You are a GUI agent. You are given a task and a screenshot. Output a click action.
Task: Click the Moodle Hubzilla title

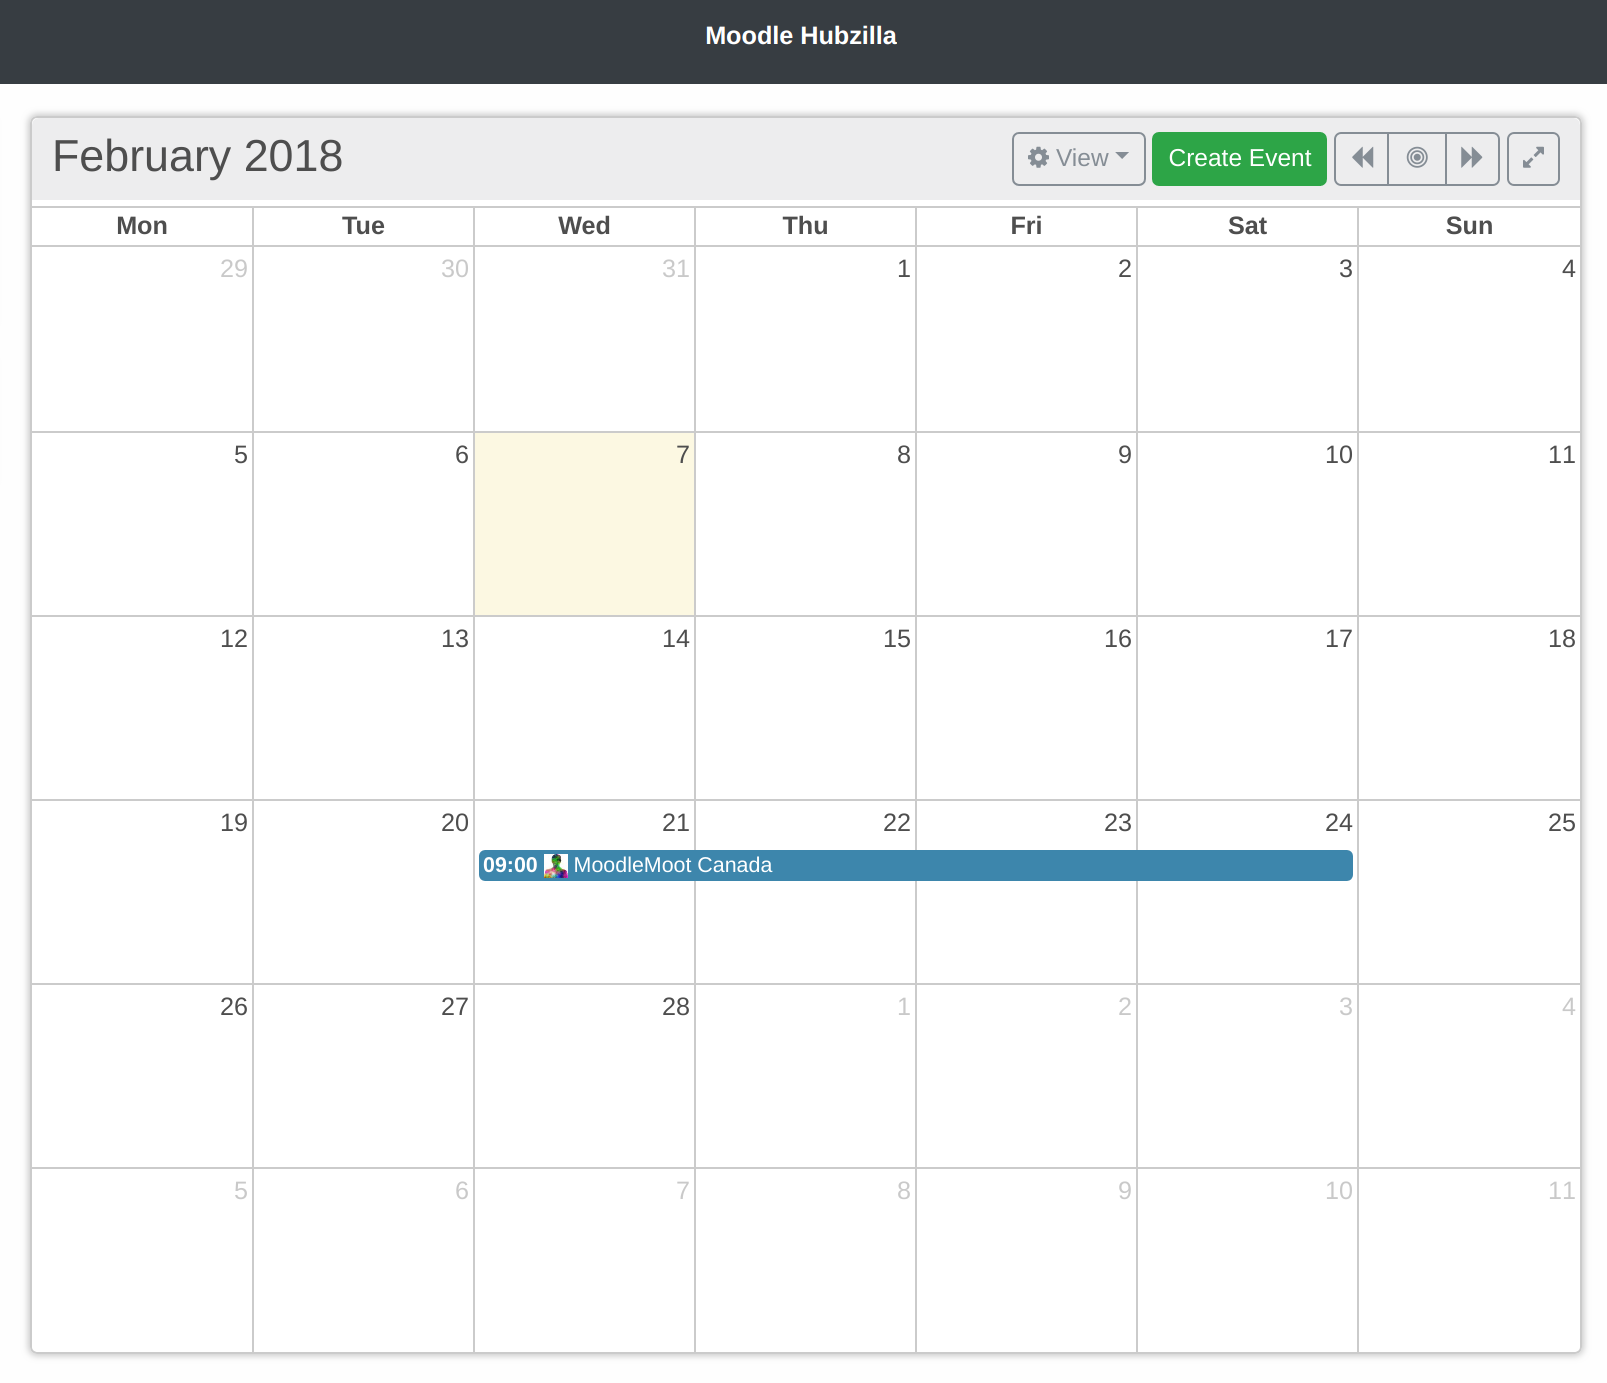pyautogui.click(x=801, y=36)
